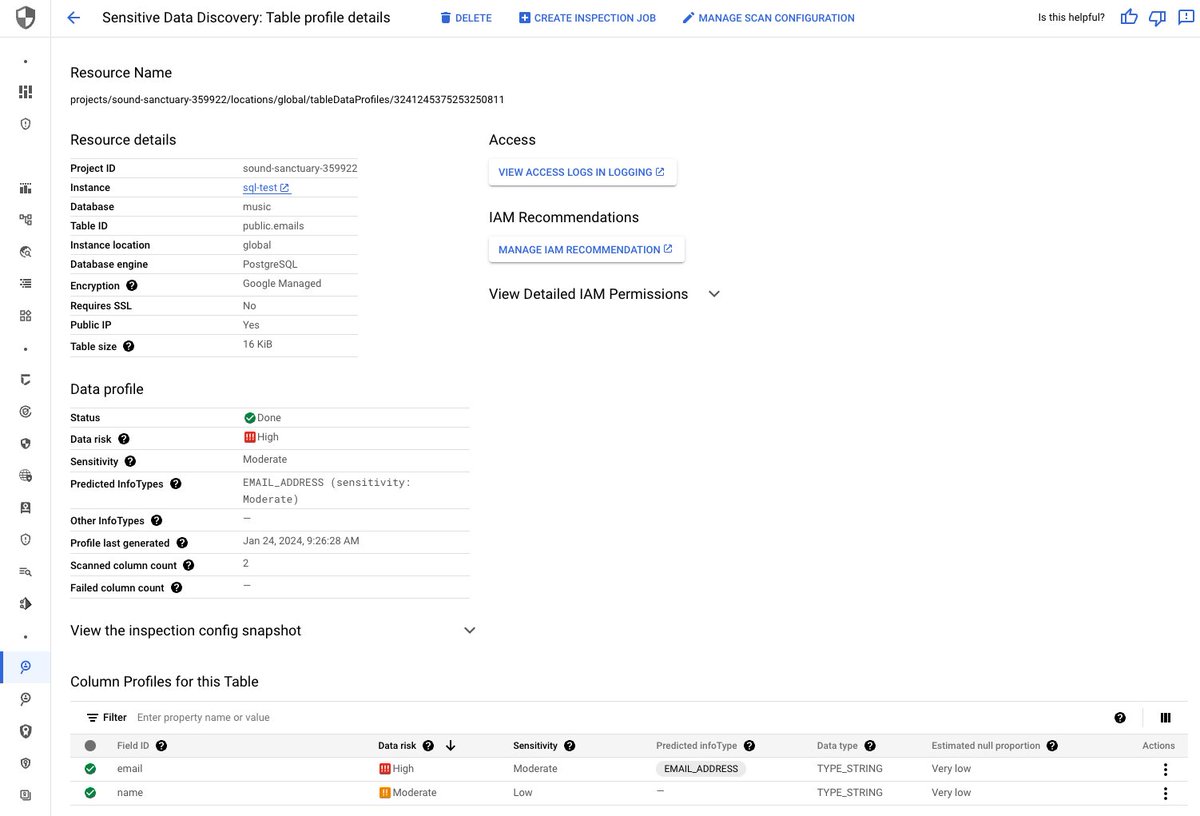The width and height of the screenshot is (1200, 816).
Task: Select the 'email' field ID cell
Action: click(130, 769)
